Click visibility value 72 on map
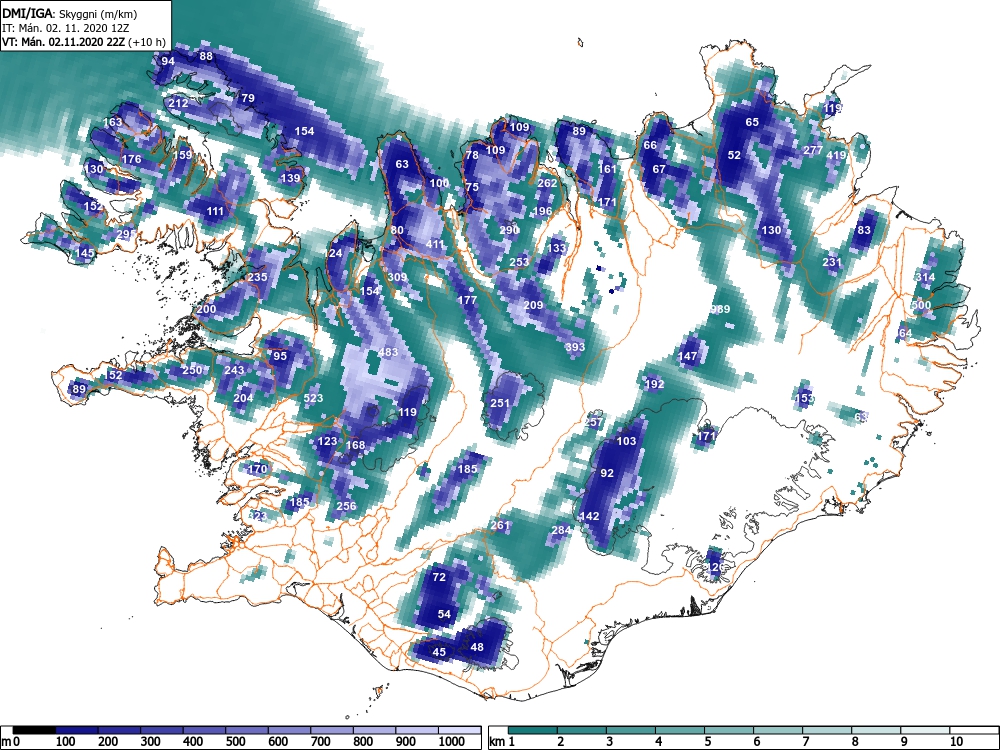 tap(439, 577)
